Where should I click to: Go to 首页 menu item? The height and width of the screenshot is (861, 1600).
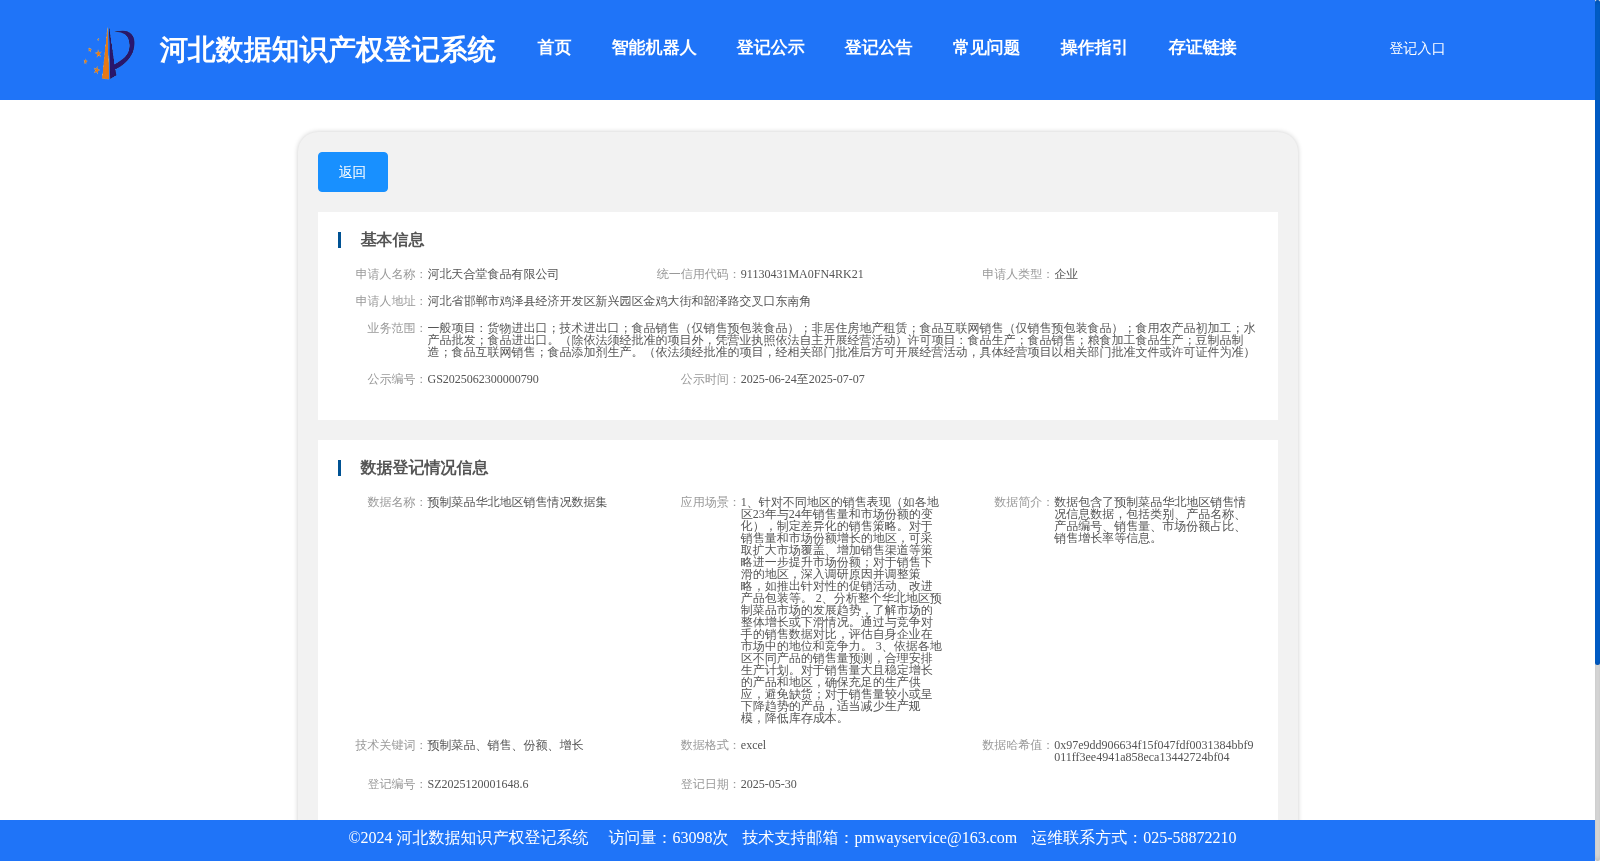point(554,48)
